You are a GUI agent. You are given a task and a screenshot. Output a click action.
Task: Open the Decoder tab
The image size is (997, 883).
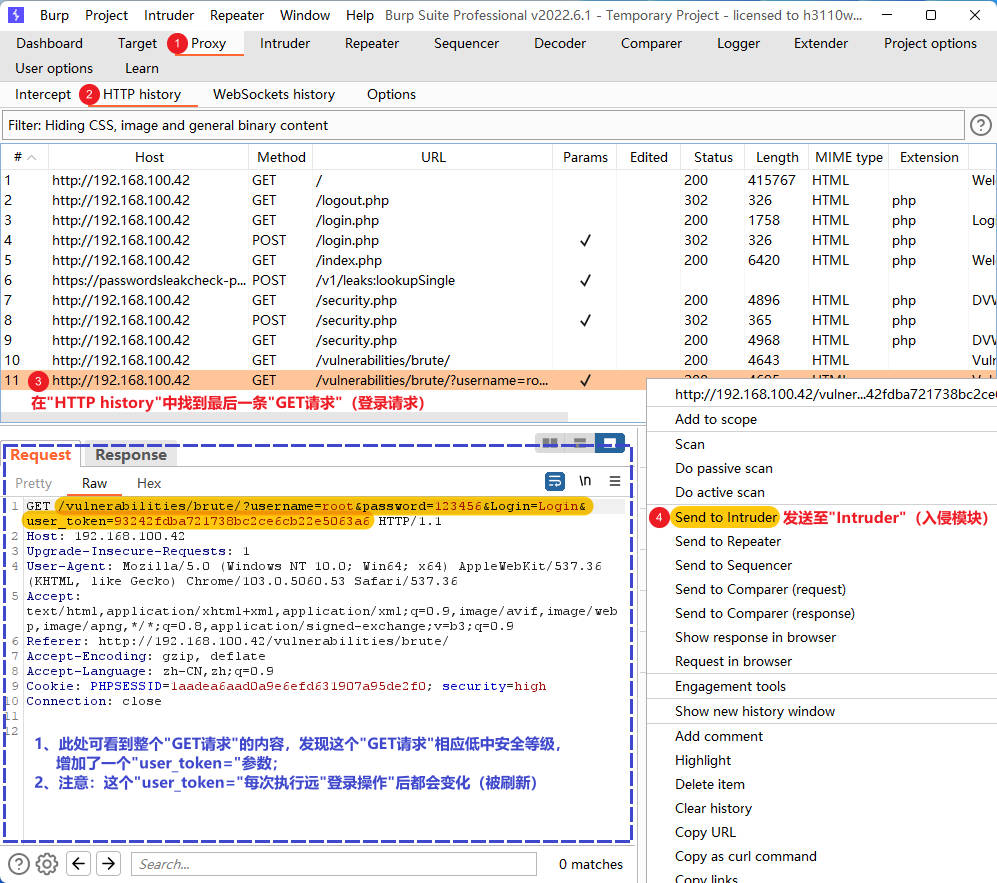[560, 43]
